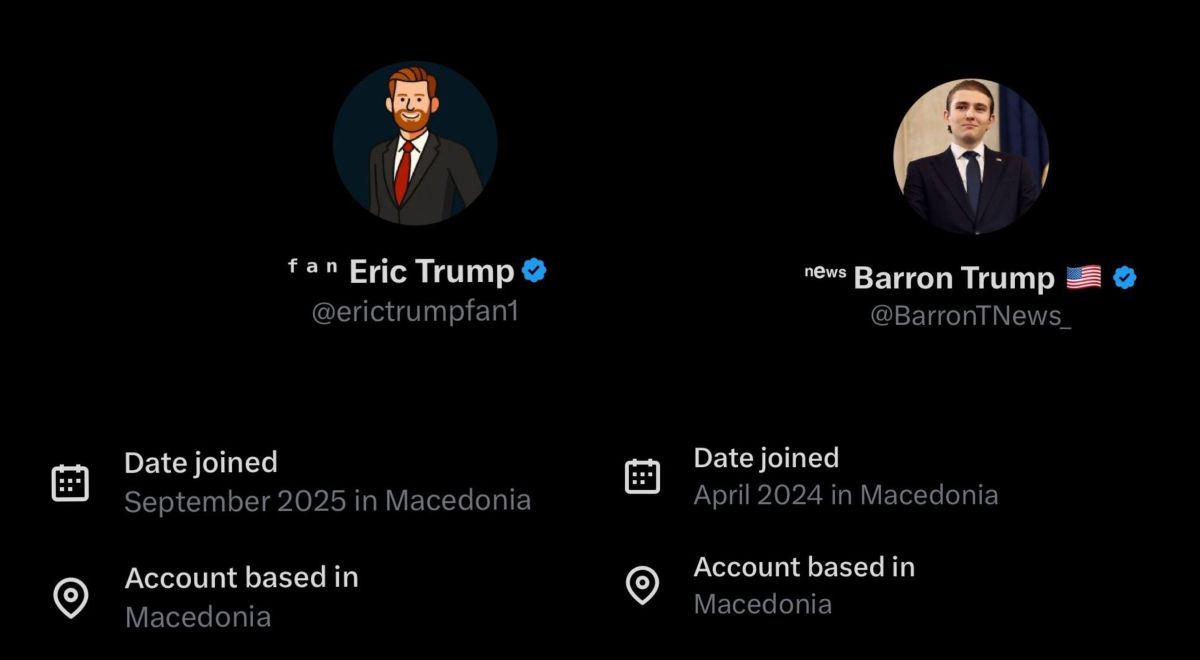The width and height of the screenshot is (1200, 660).
Task: Select "September 2025 in Macedonia" text
Action: [327, 500]
